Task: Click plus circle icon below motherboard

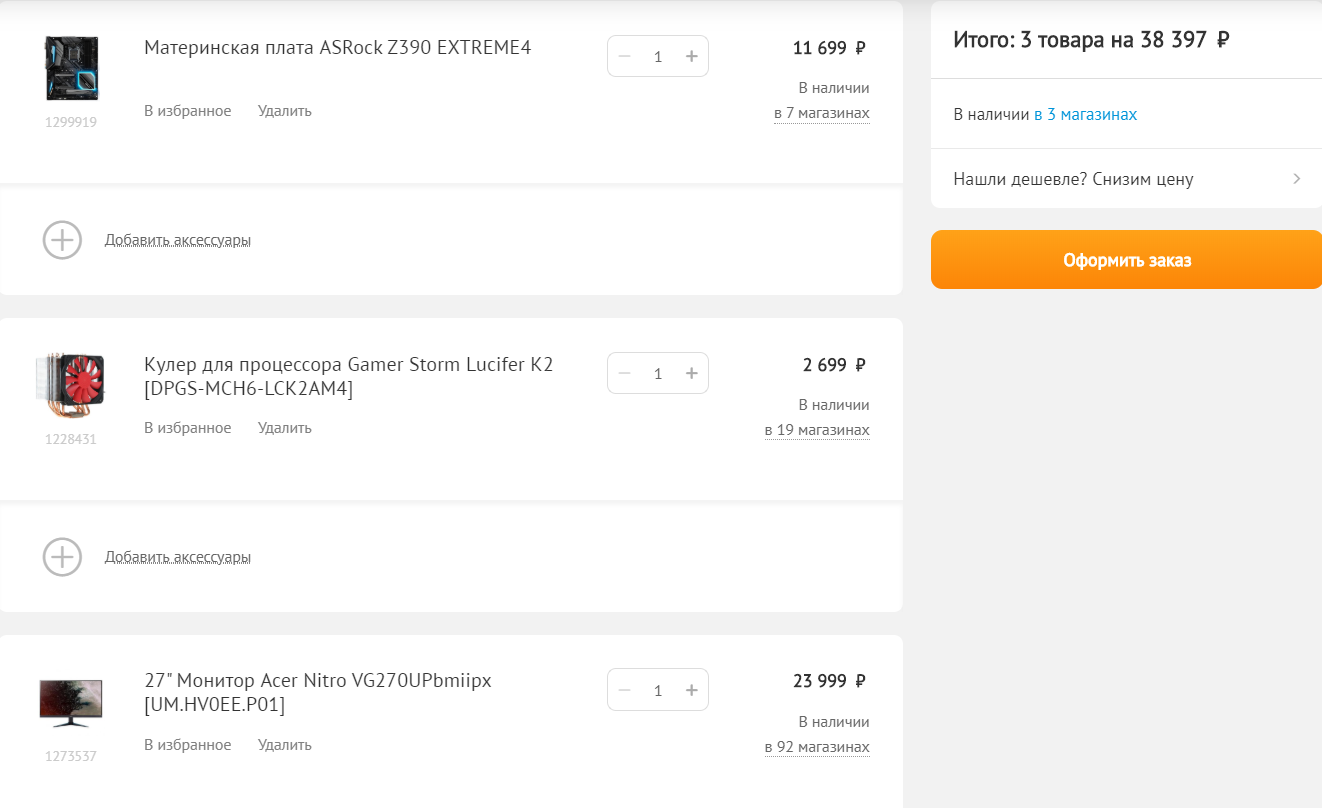Action: pyautogui.click(x=62, y=240)
